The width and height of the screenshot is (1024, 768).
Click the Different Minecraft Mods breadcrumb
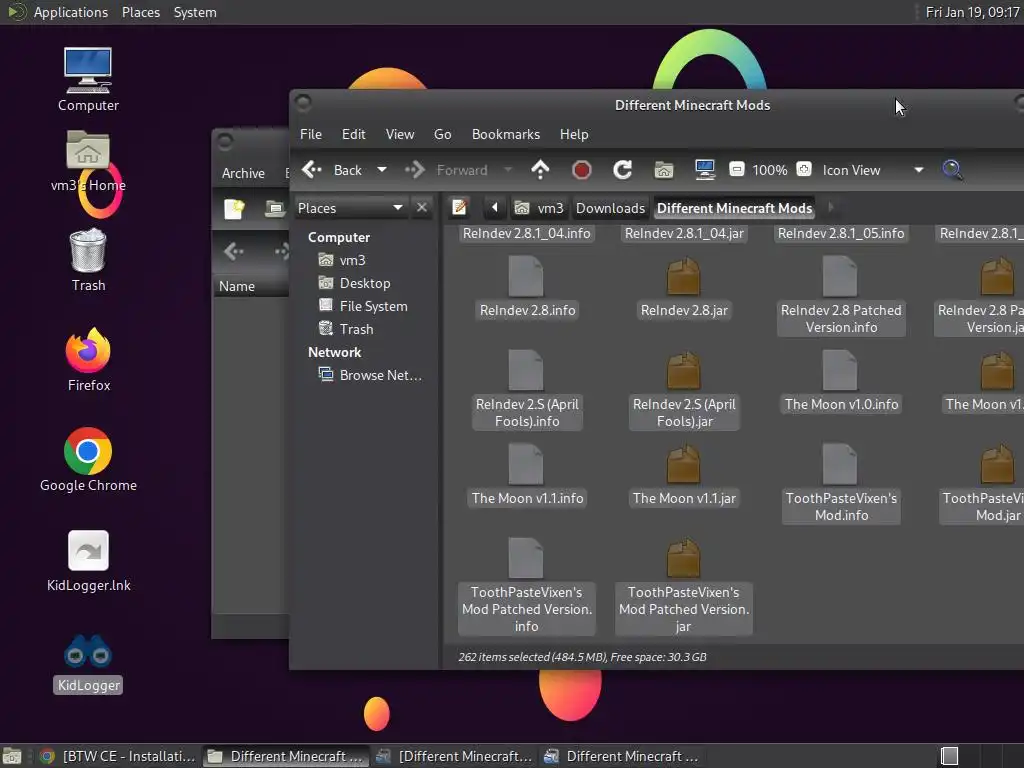click(734, 208)
